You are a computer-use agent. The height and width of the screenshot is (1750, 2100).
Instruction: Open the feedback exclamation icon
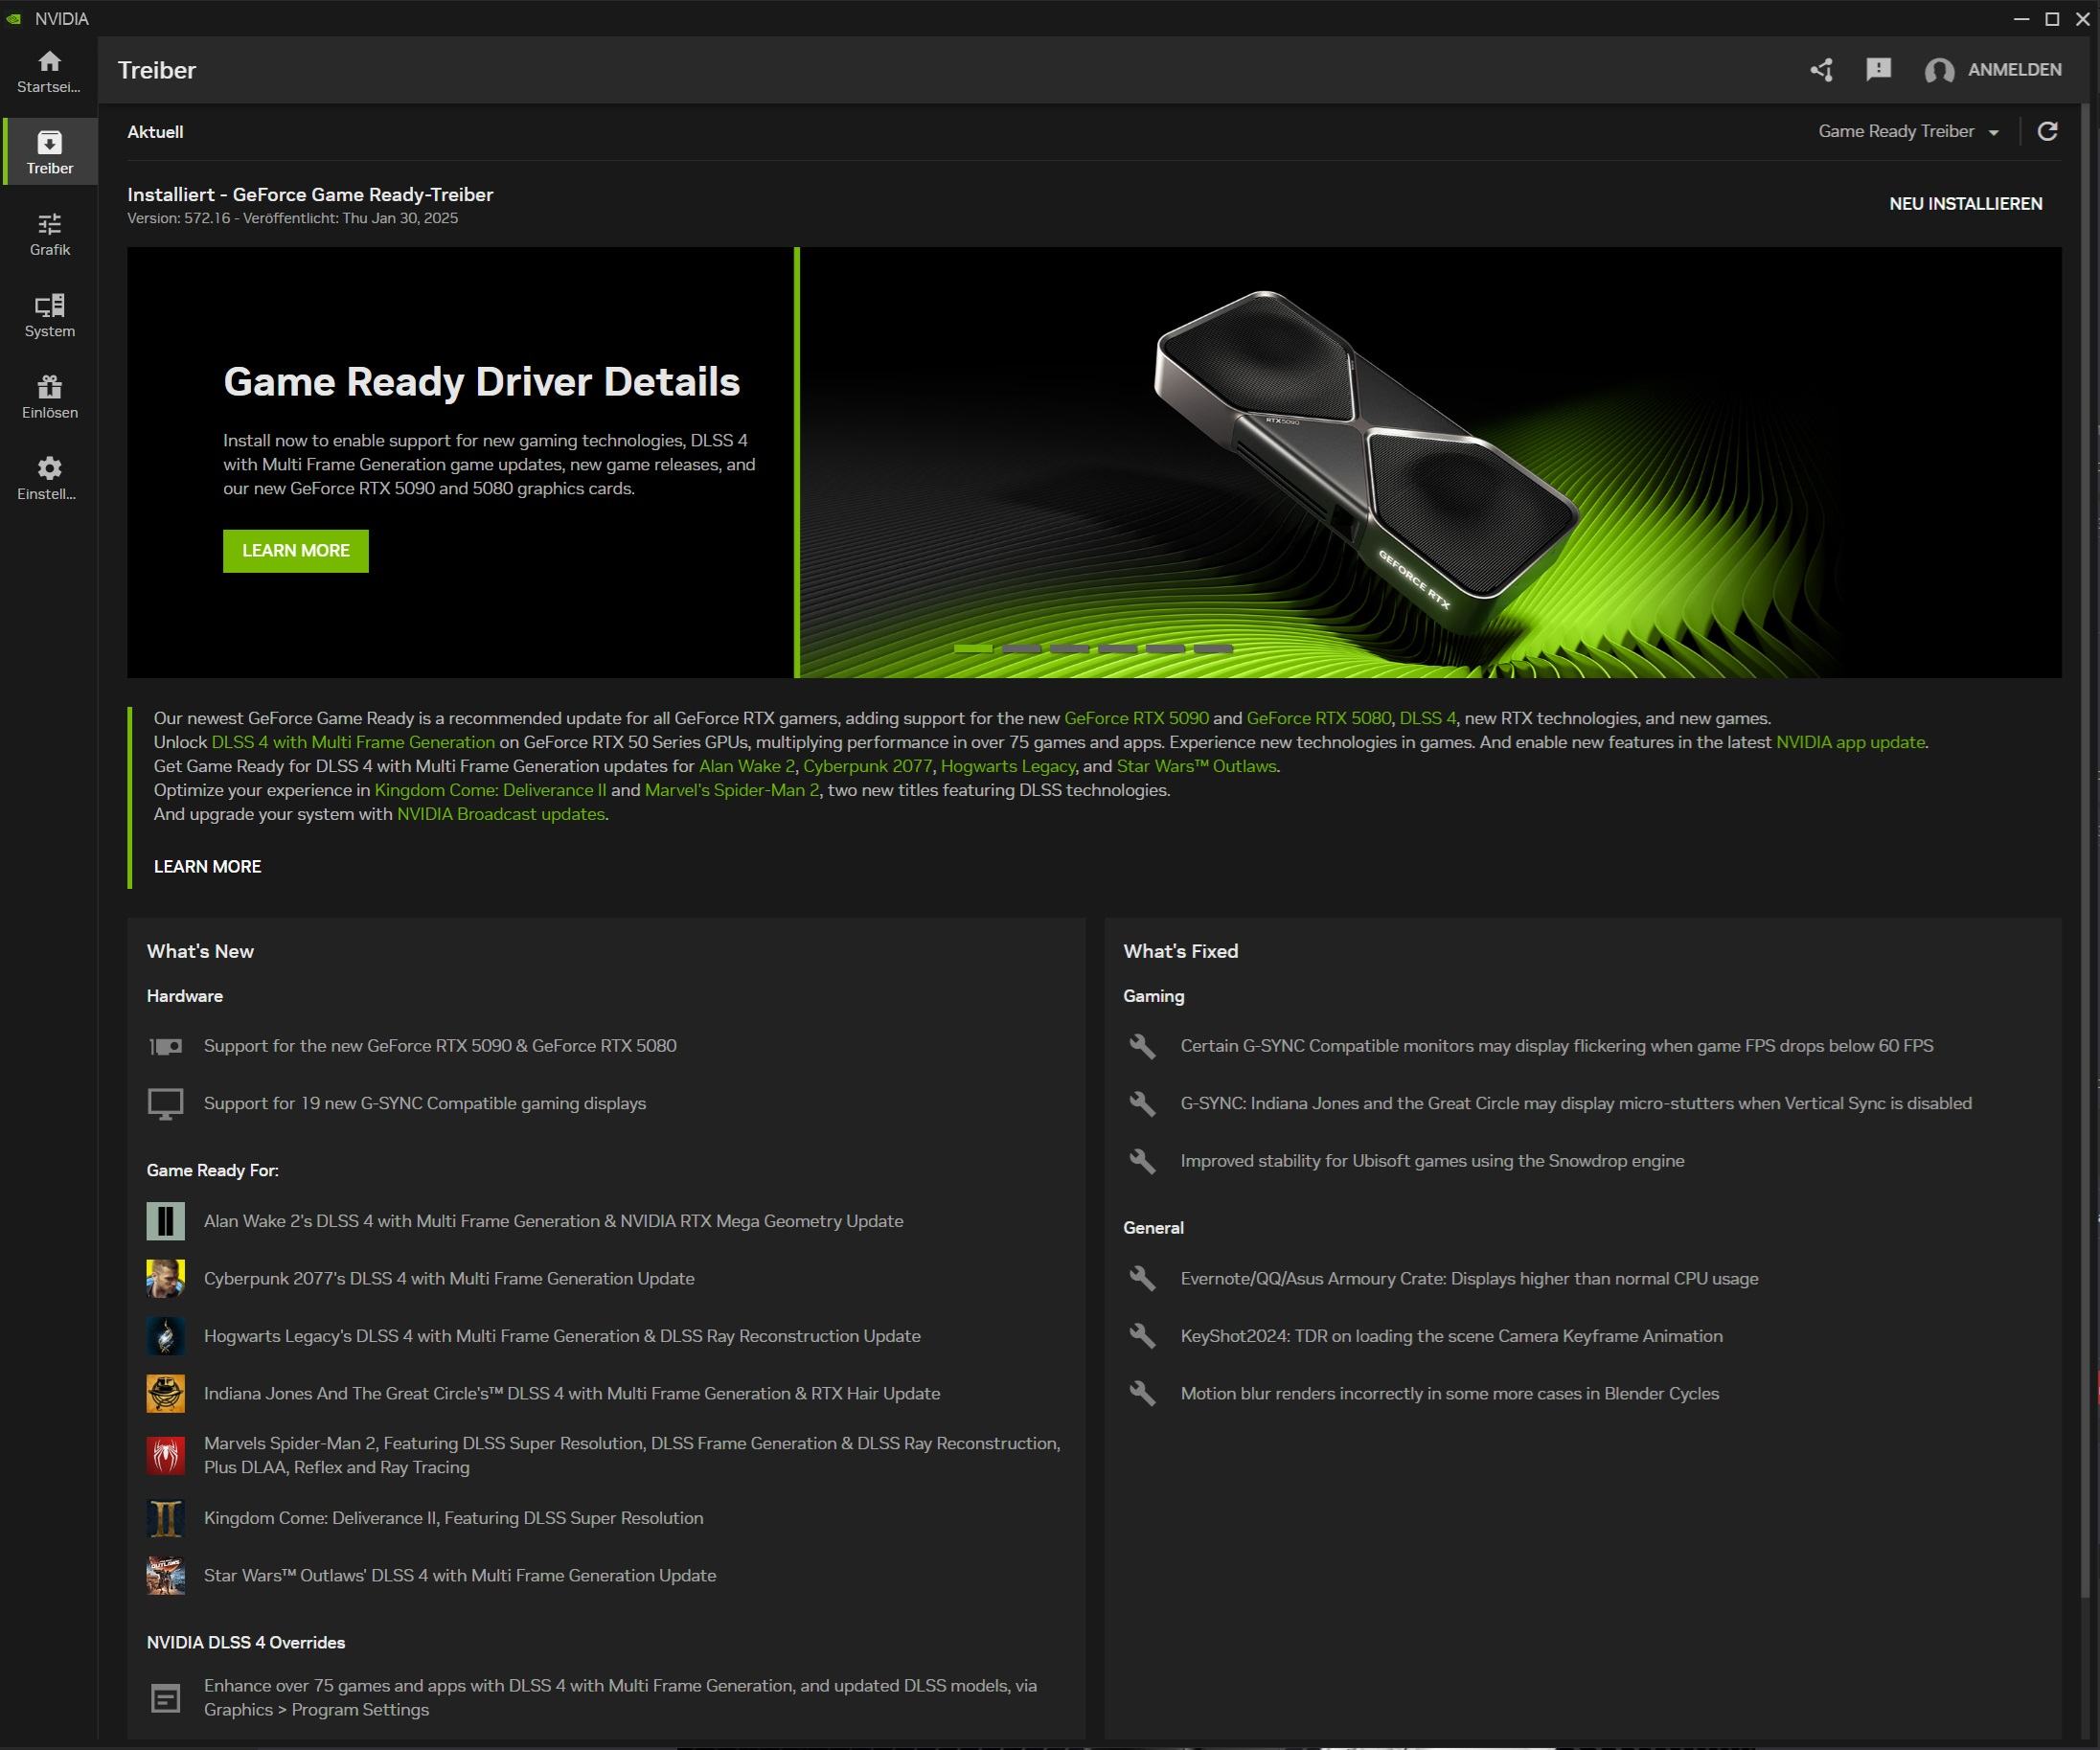coord(1878,69)
